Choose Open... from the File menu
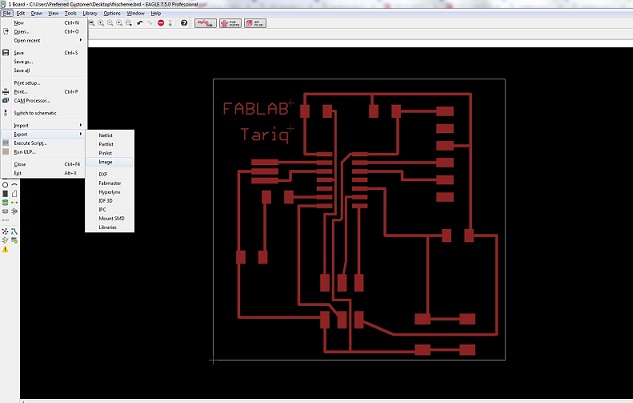 click(x=44, y=31)
